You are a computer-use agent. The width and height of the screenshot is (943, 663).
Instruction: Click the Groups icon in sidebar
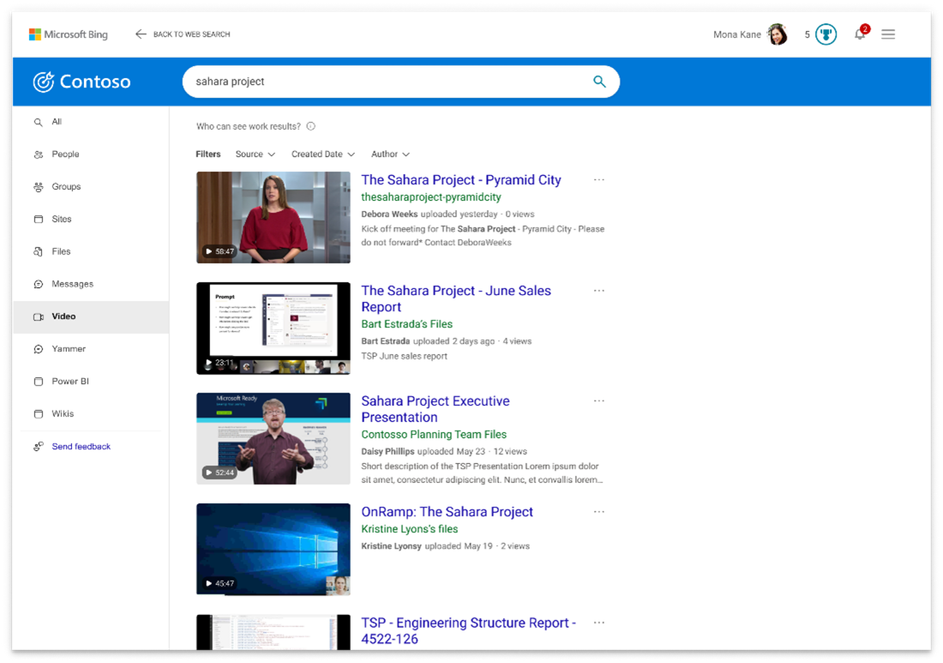click(x=38, y=187)
